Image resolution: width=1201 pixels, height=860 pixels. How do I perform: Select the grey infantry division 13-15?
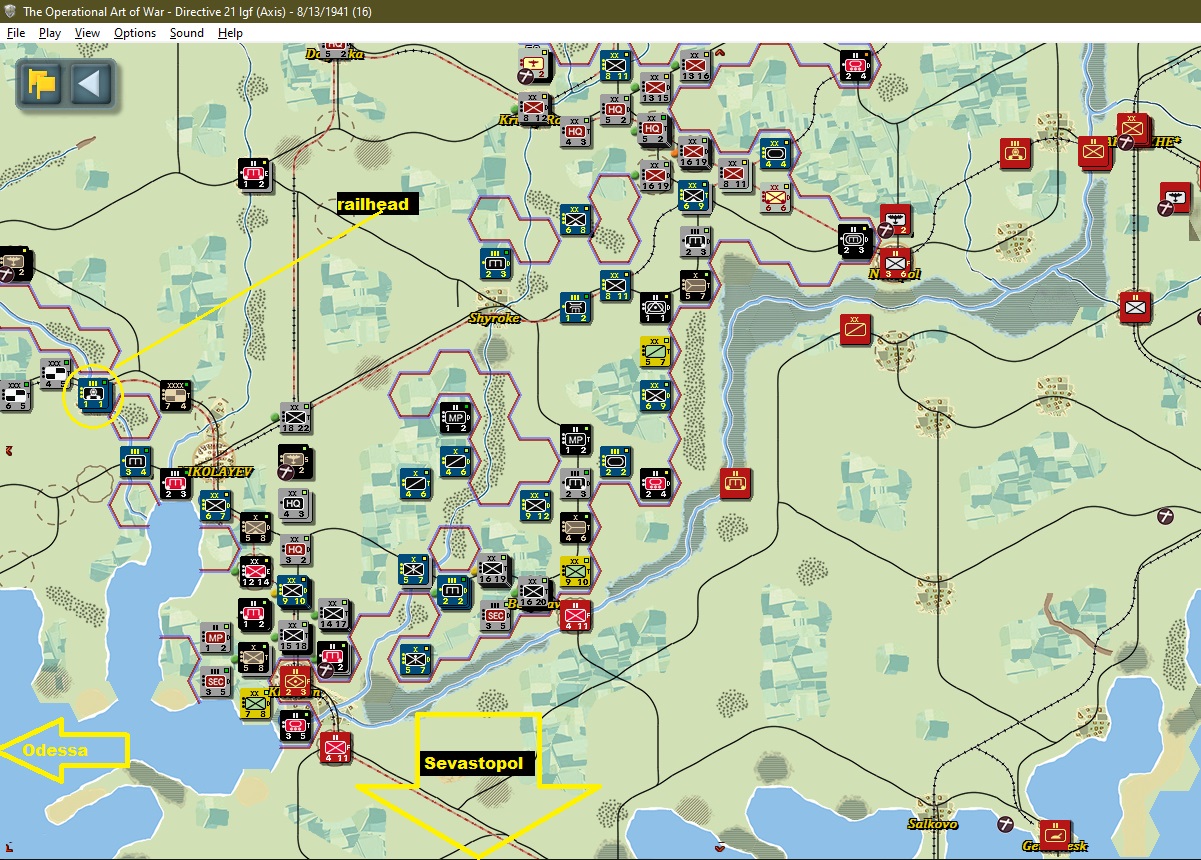coord(655,87)
